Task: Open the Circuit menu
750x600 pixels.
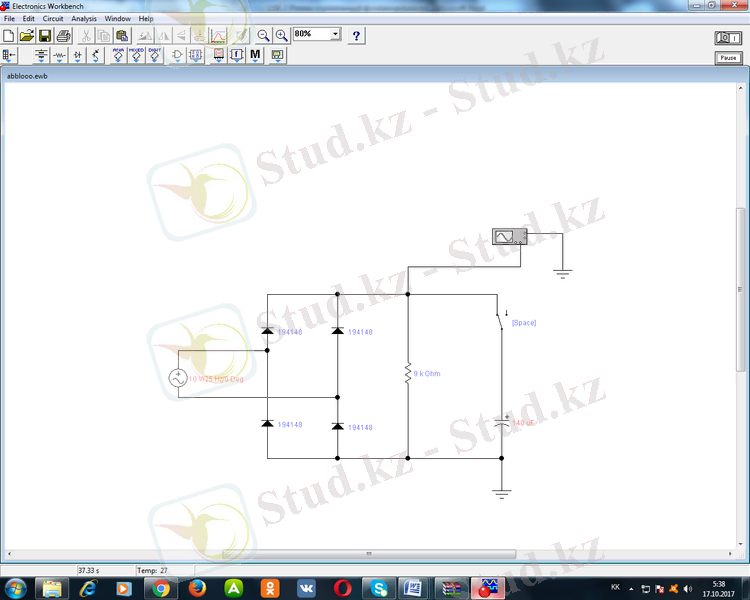Action: (53, 19)
